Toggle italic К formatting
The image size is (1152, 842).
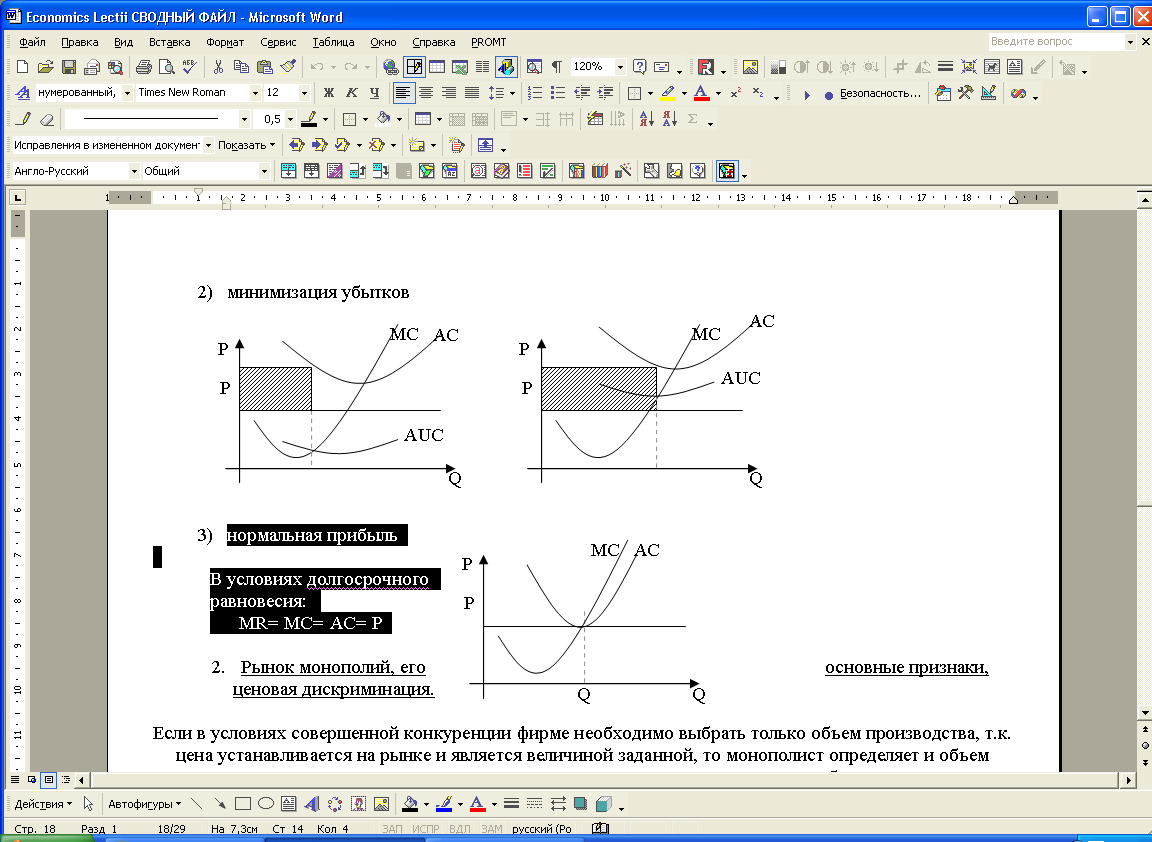(352, 93)
